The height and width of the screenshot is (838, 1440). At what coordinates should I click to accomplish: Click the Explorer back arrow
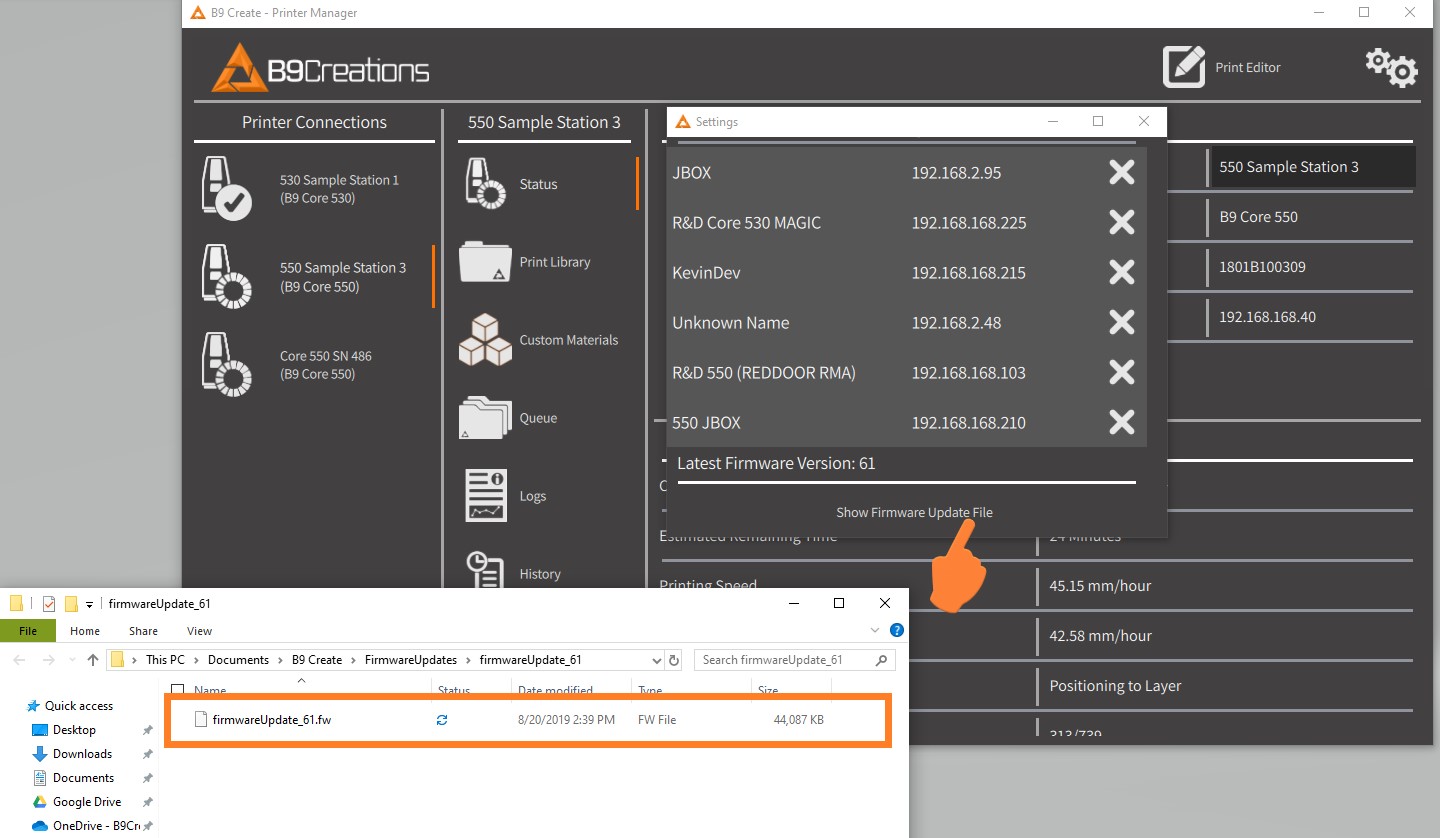point(19,660)
